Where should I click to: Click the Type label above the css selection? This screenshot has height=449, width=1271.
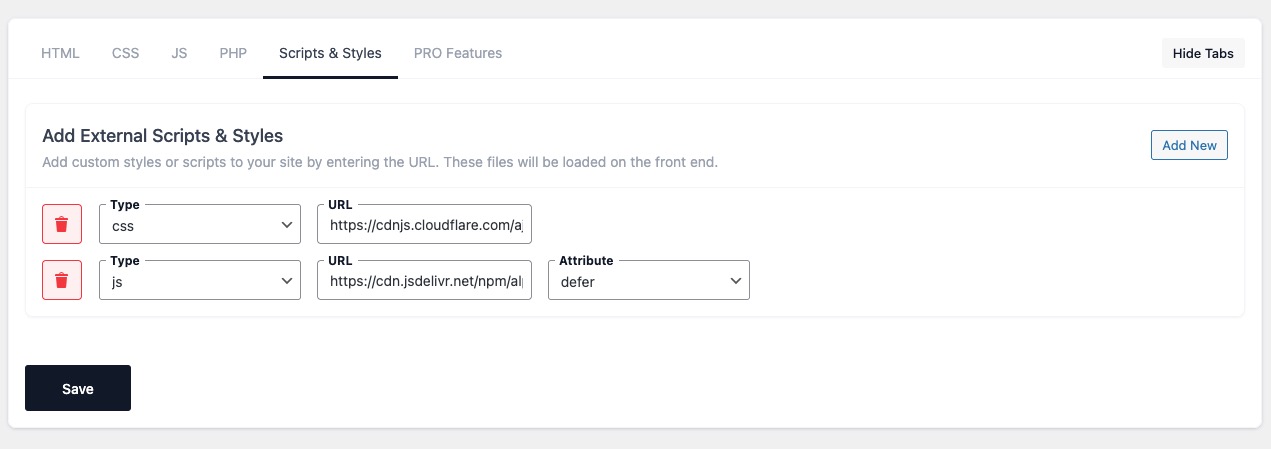(125, 204)
